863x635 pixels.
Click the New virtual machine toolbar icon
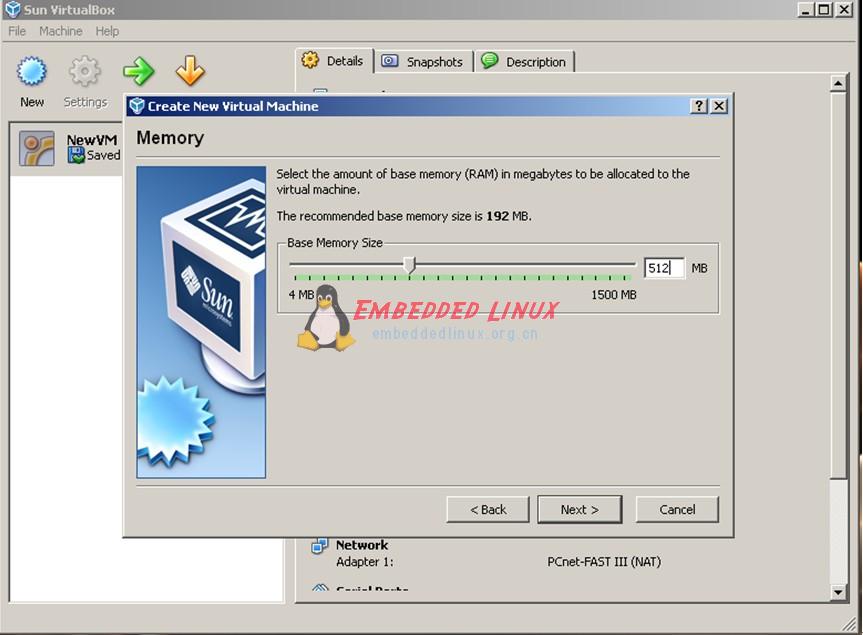click(x=31, y=71)
